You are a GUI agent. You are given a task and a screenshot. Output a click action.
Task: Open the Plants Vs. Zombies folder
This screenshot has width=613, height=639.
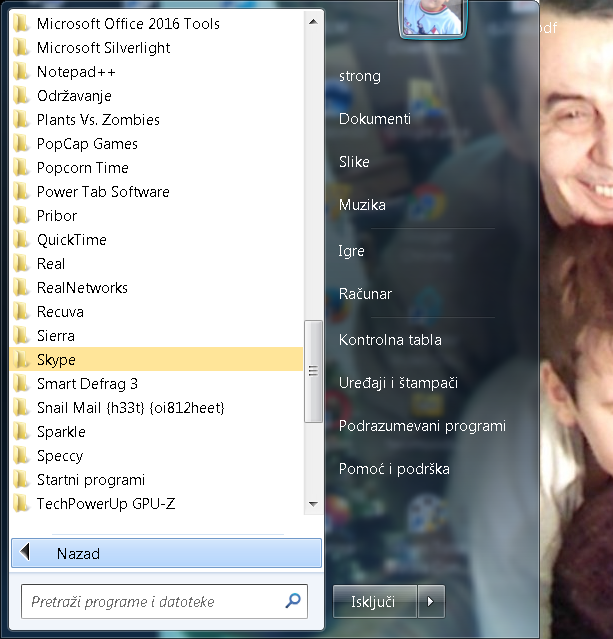coord(156,120)
